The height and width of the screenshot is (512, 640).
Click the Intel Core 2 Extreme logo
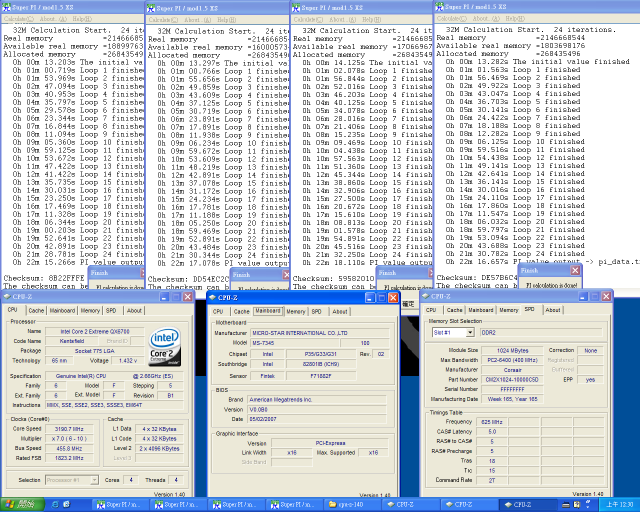164,347
